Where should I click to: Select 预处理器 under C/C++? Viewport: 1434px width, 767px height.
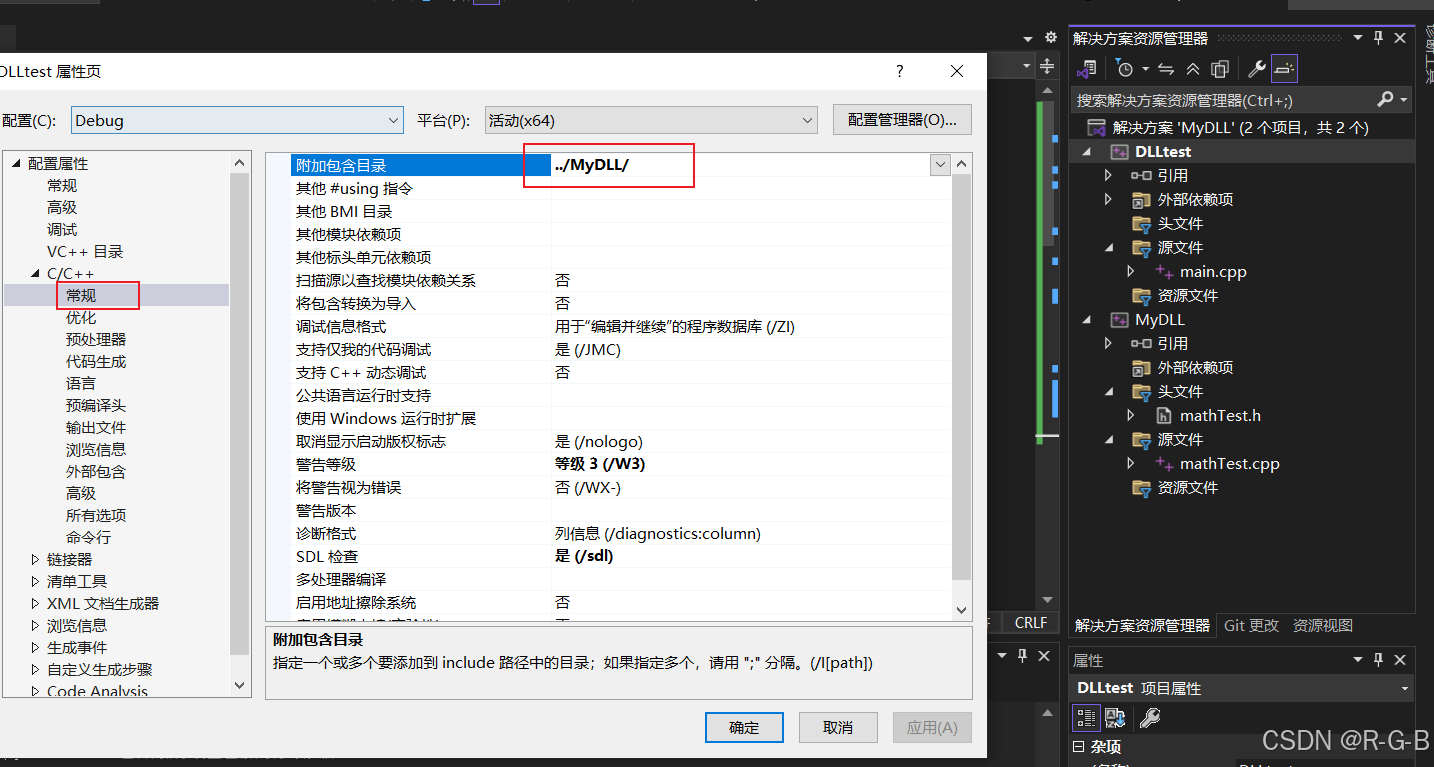click(96, 339)
